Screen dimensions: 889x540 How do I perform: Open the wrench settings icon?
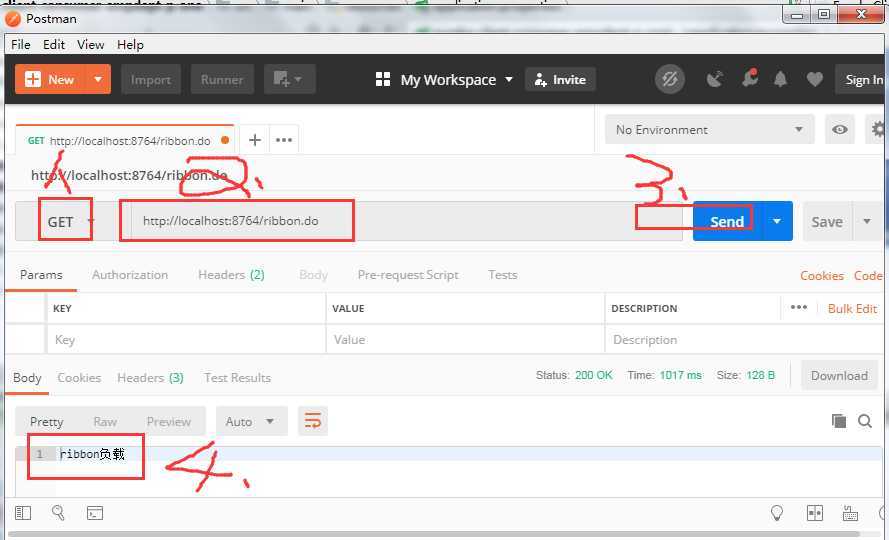coord(750,78)
